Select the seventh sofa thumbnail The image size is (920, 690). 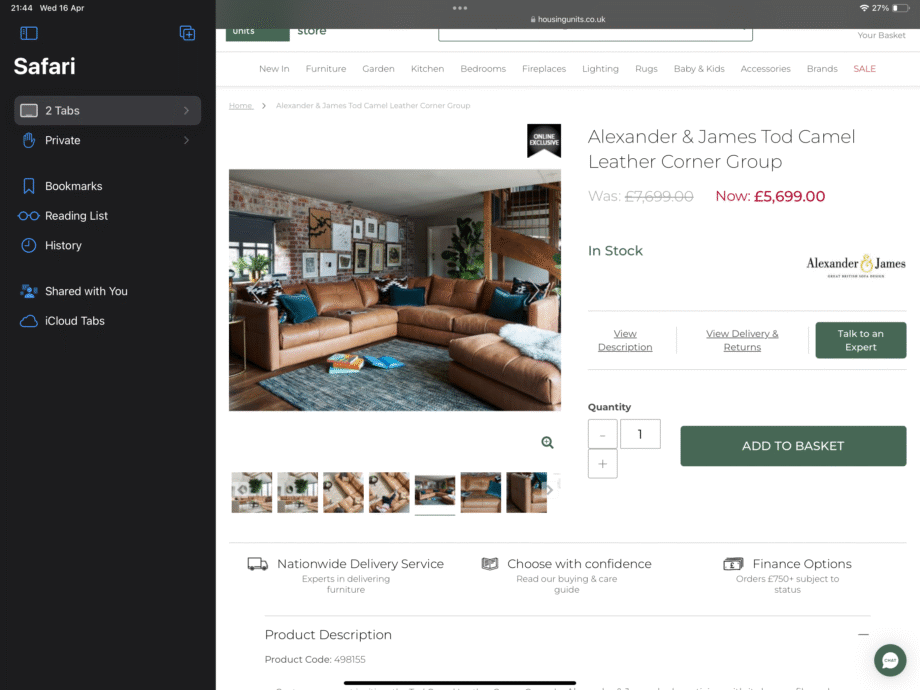(526, 492)
